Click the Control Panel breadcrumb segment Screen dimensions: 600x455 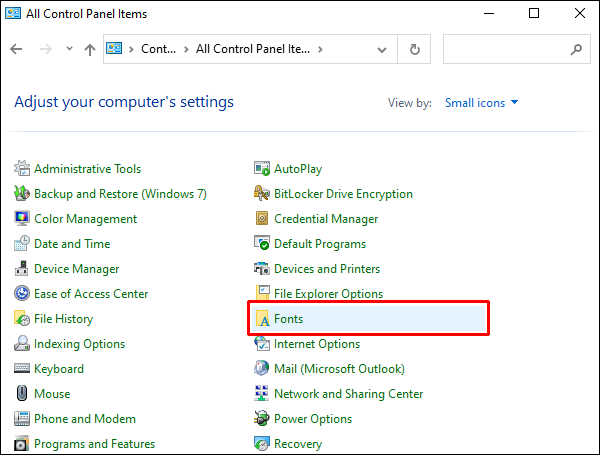pos(158,49)
